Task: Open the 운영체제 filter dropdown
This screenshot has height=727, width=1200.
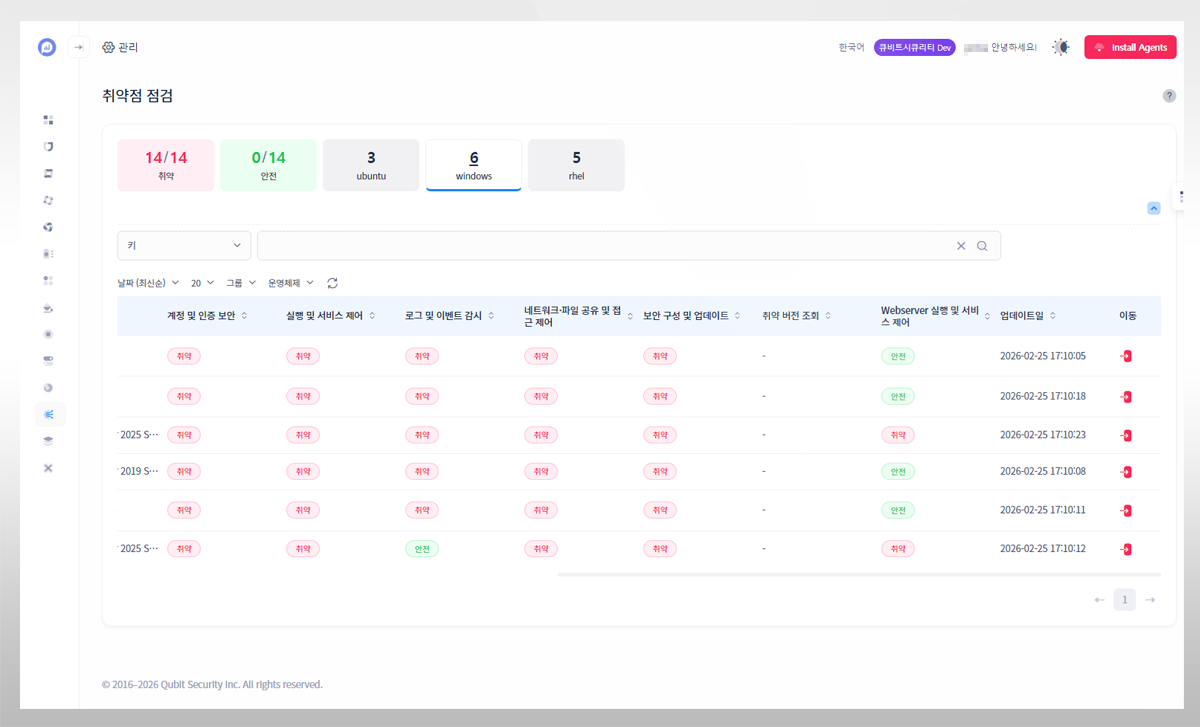Action: [290, 283]
